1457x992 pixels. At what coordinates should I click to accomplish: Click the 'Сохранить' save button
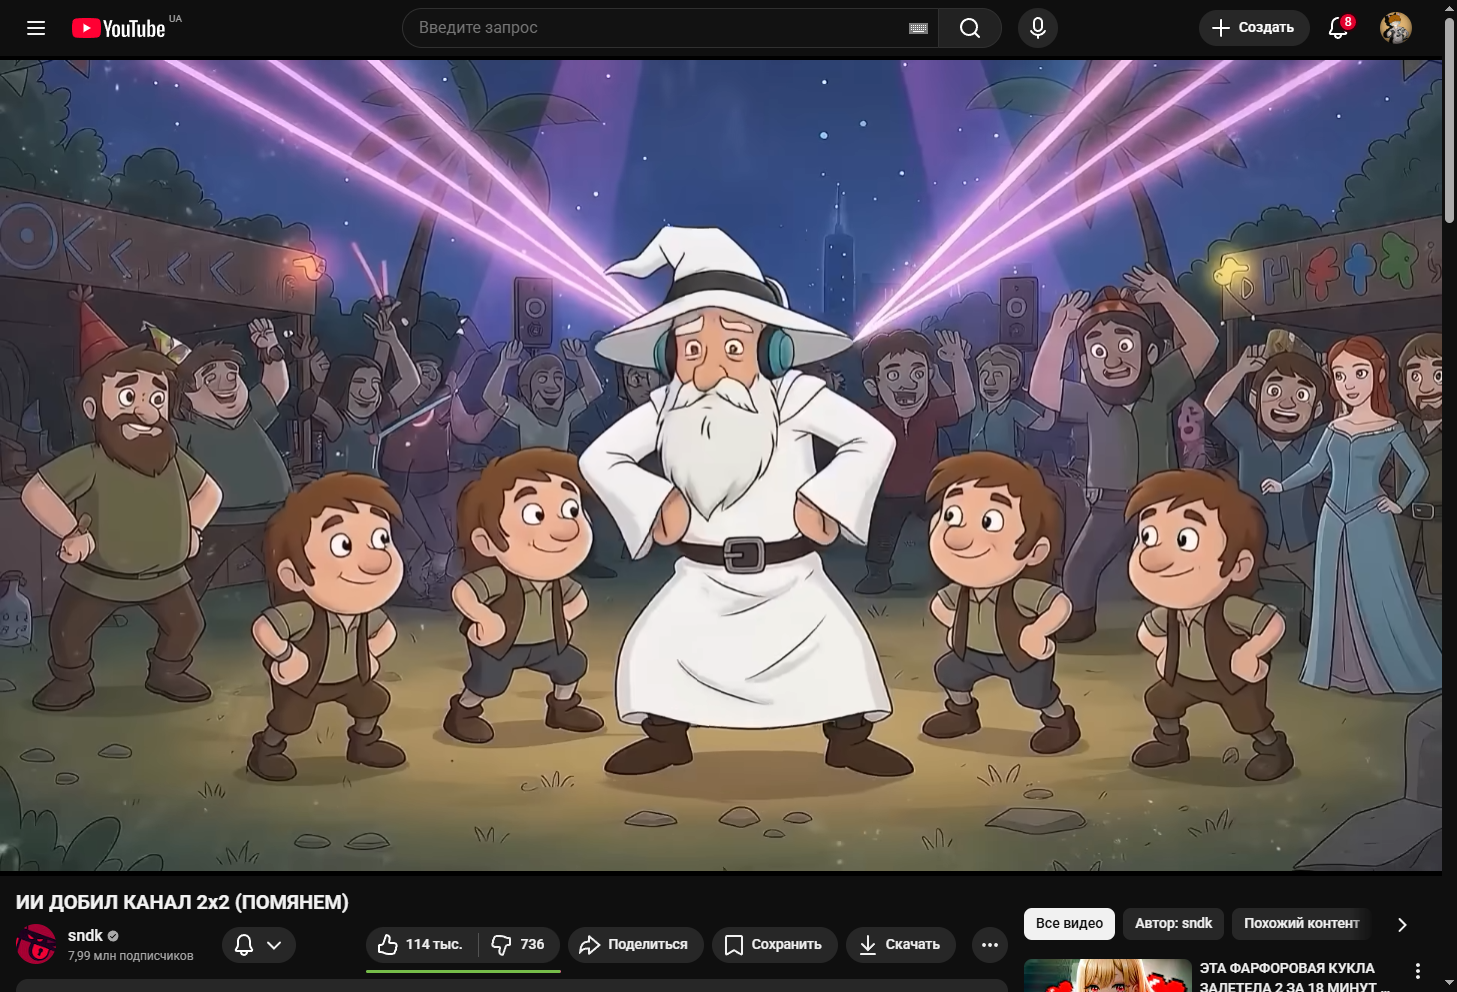tap(775, 945)
